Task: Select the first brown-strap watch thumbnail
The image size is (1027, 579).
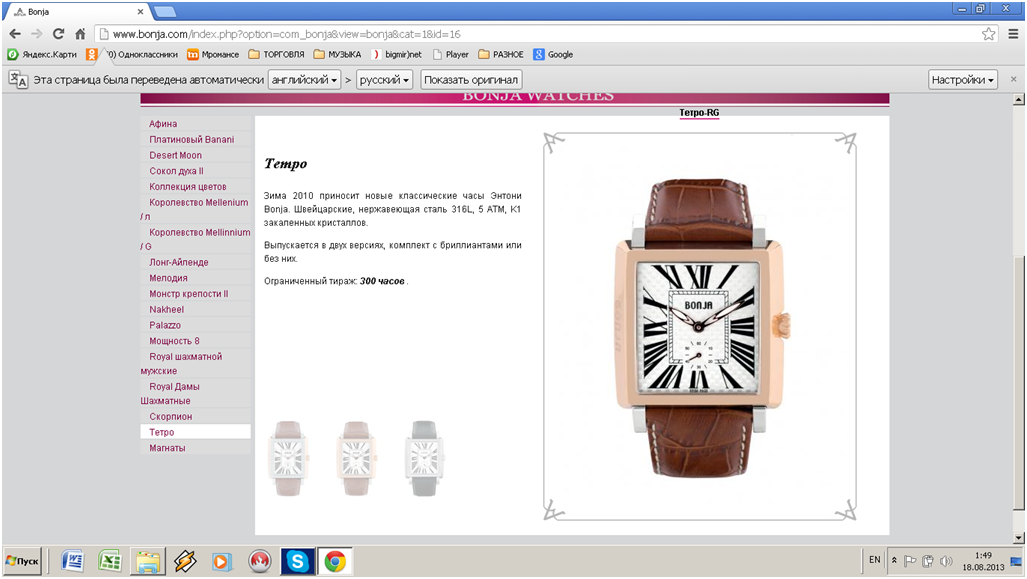Action: tap(288, 458)
